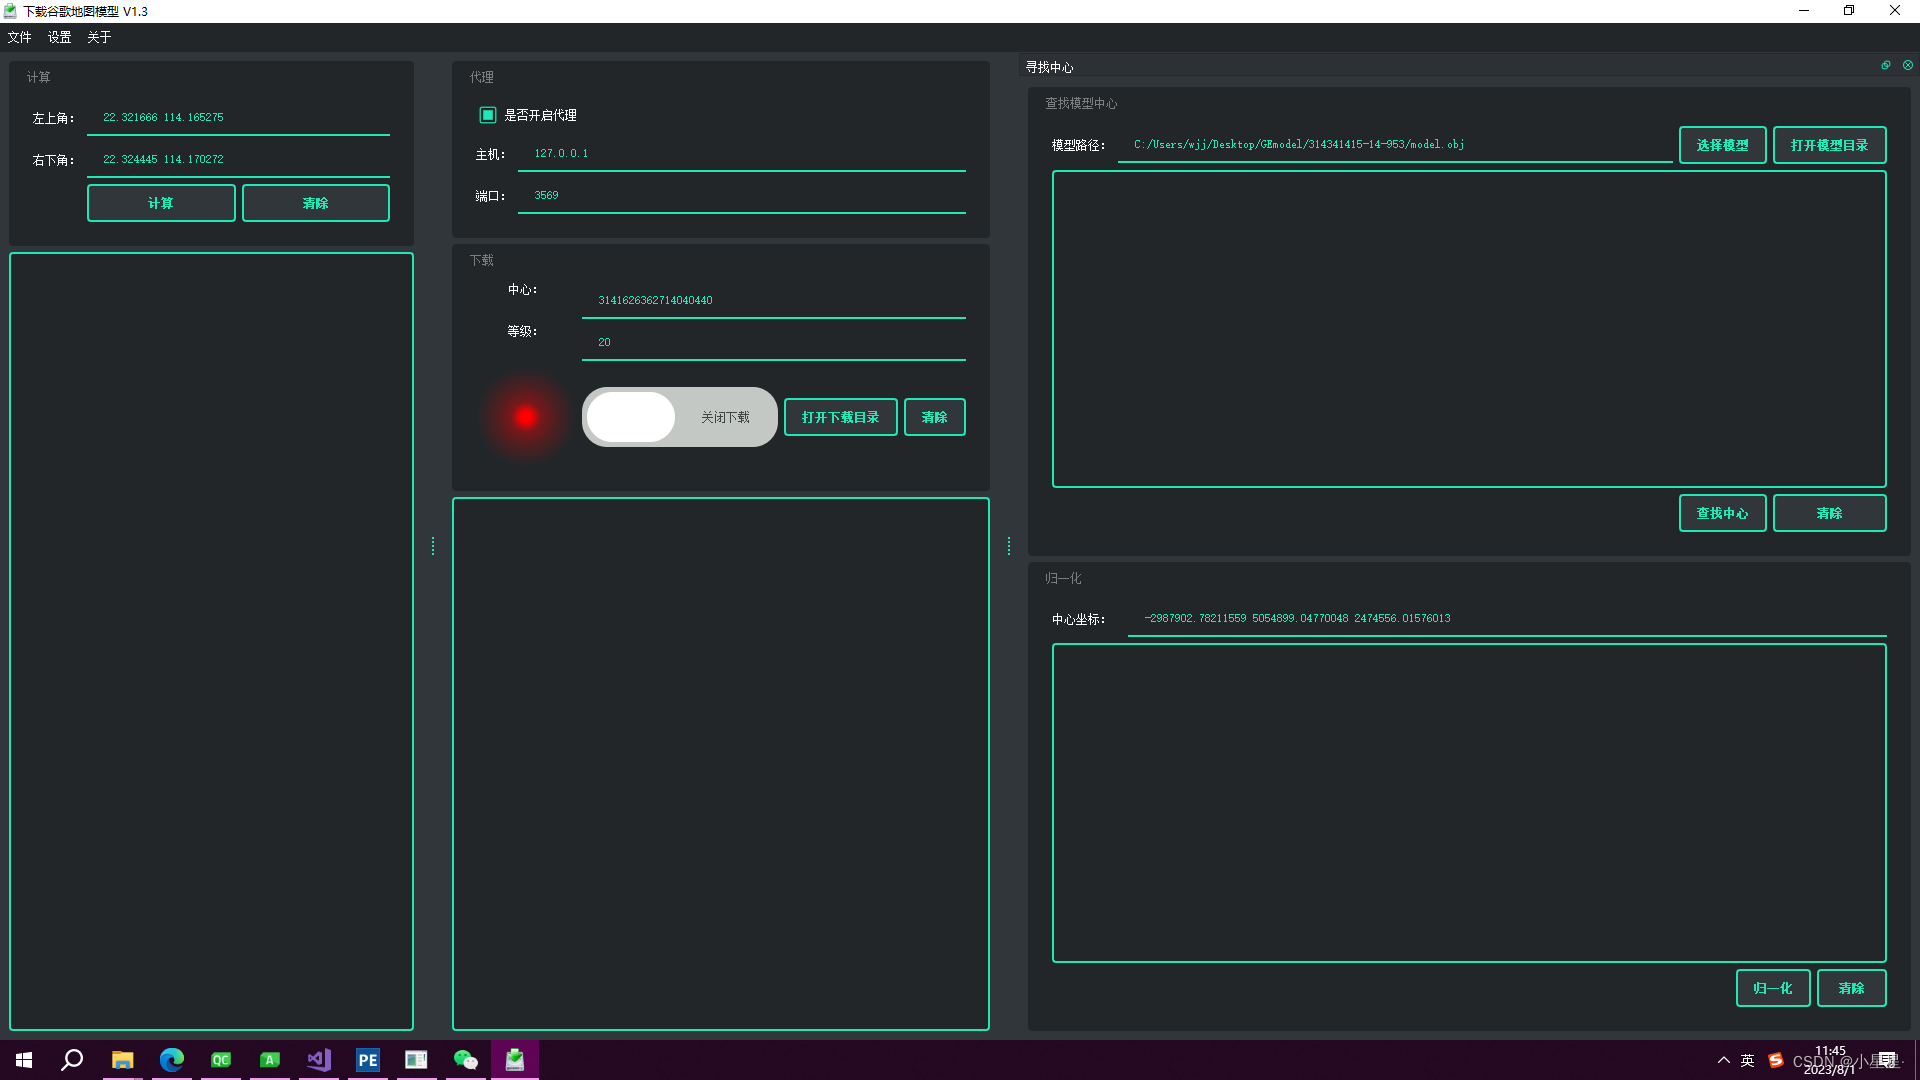Open Windows search from taskbar

[72, 1060]
